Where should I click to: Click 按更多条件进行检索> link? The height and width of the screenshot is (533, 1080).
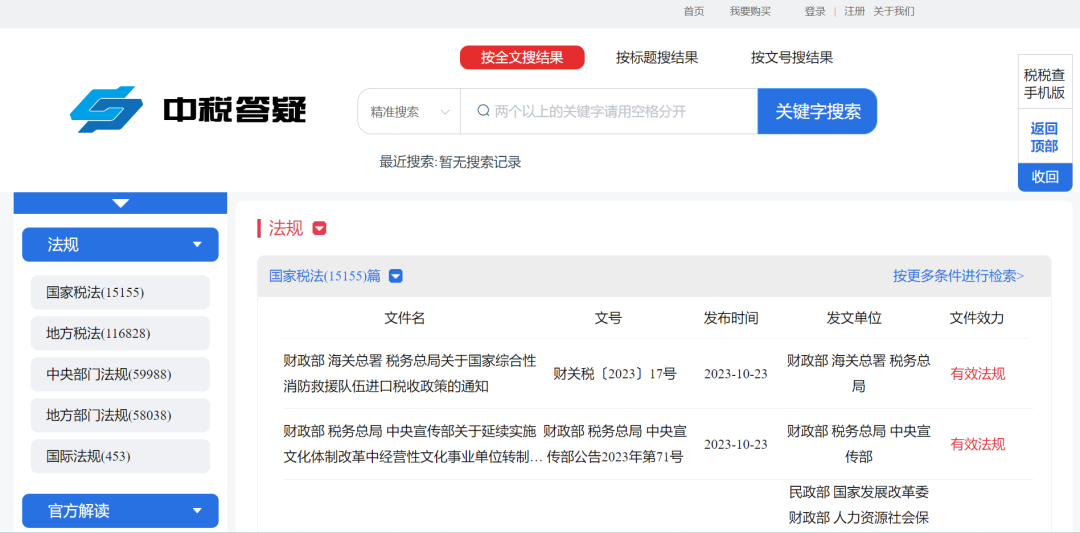coord(959,276)
